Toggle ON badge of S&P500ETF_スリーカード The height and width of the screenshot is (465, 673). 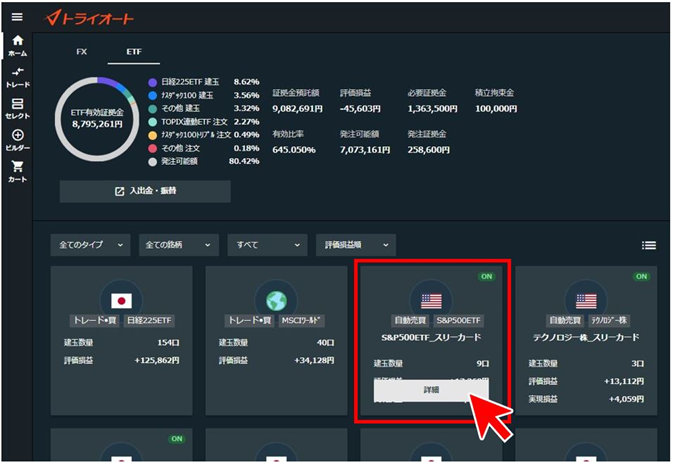point(486,277)
